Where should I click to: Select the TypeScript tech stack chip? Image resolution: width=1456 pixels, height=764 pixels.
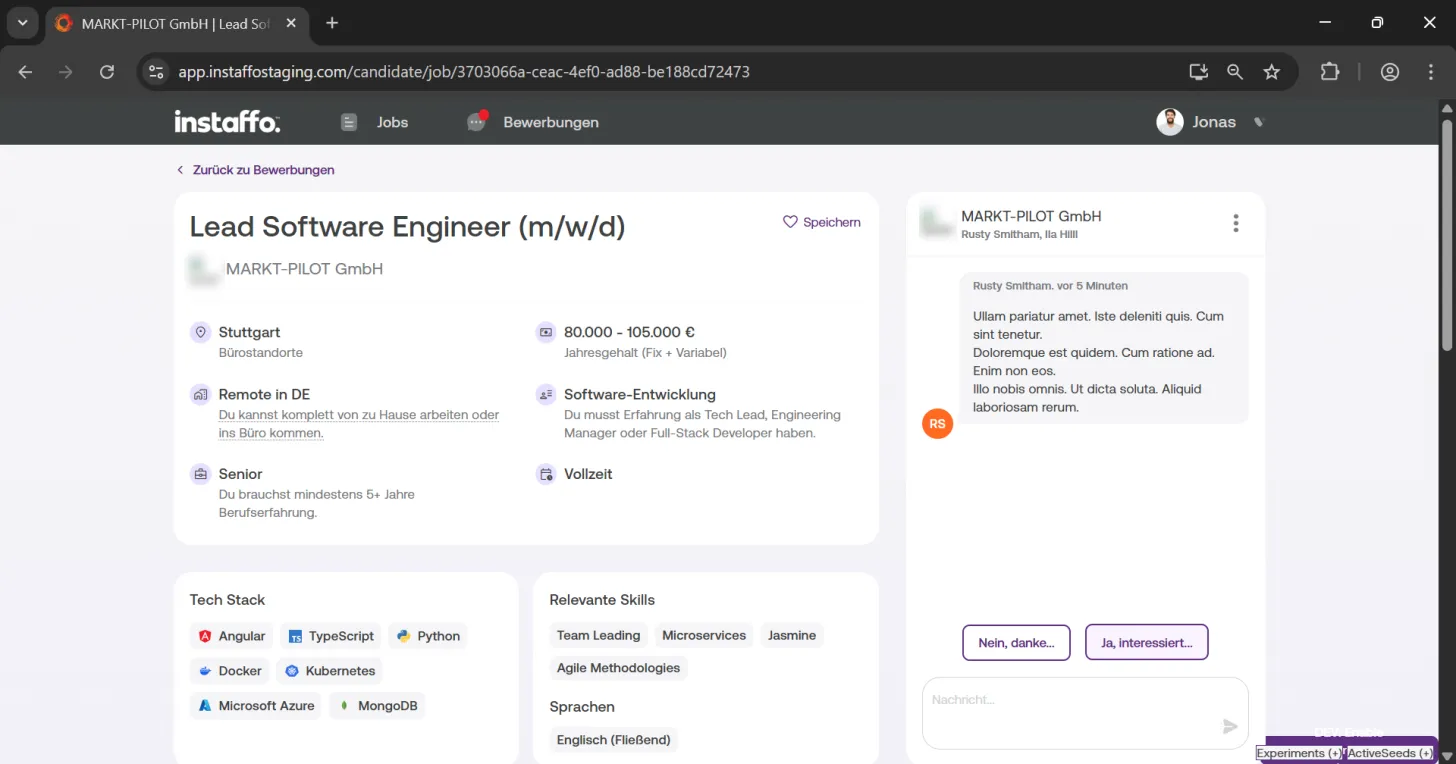coord(331,636)
